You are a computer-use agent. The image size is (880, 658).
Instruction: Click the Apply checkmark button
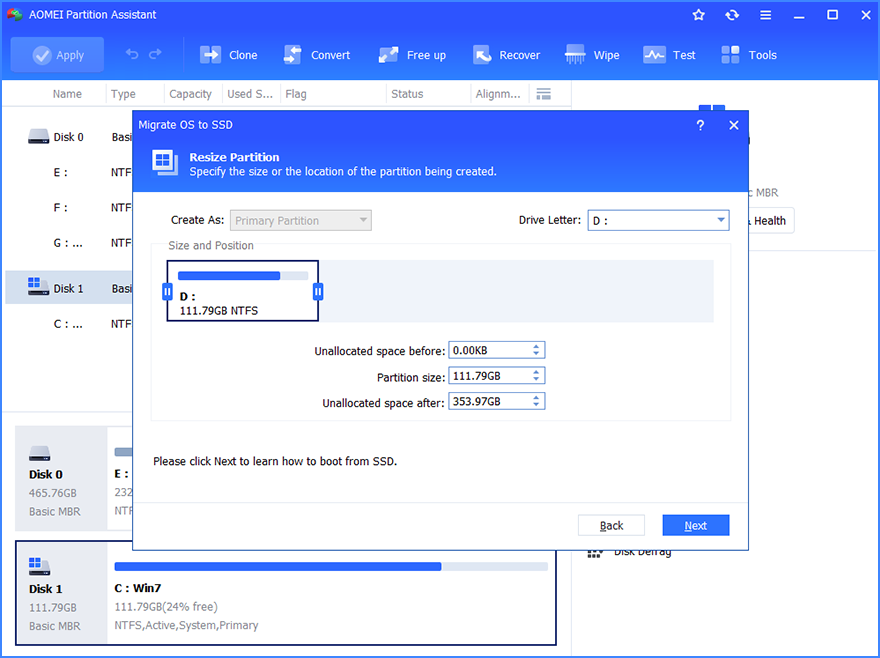point(57,55)
